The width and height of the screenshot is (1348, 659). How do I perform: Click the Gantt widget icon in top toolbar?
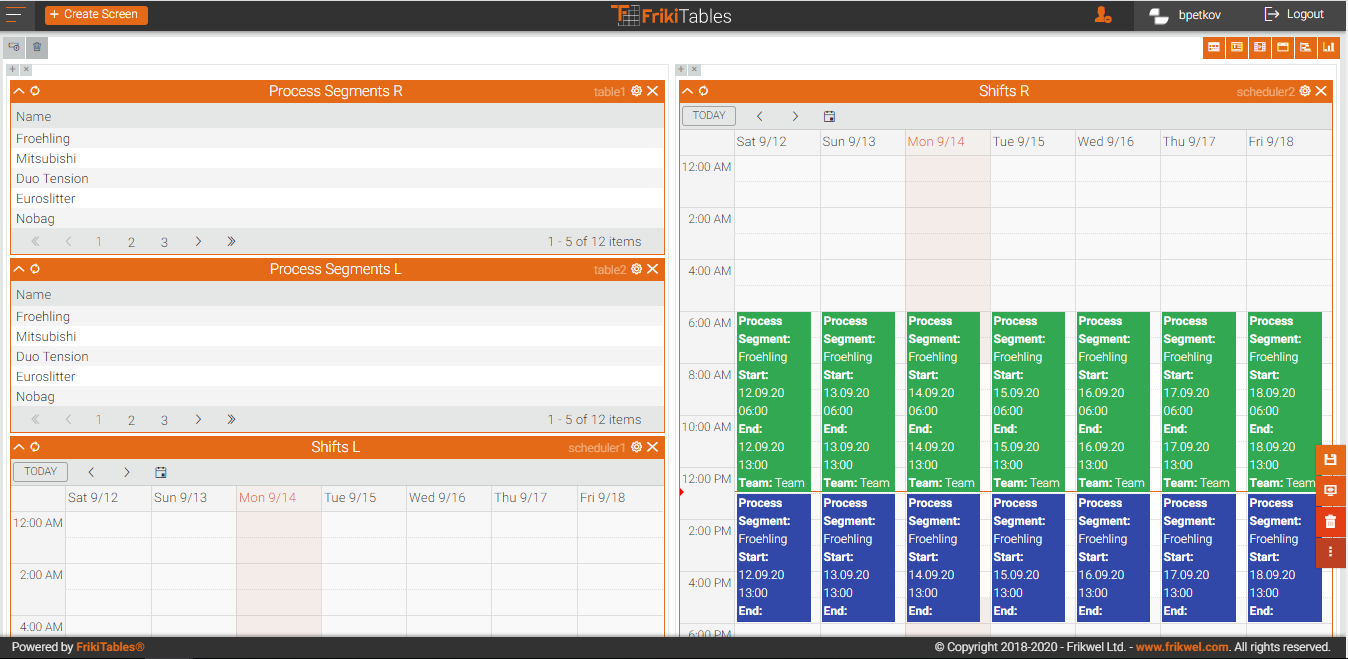[1305, 47]
